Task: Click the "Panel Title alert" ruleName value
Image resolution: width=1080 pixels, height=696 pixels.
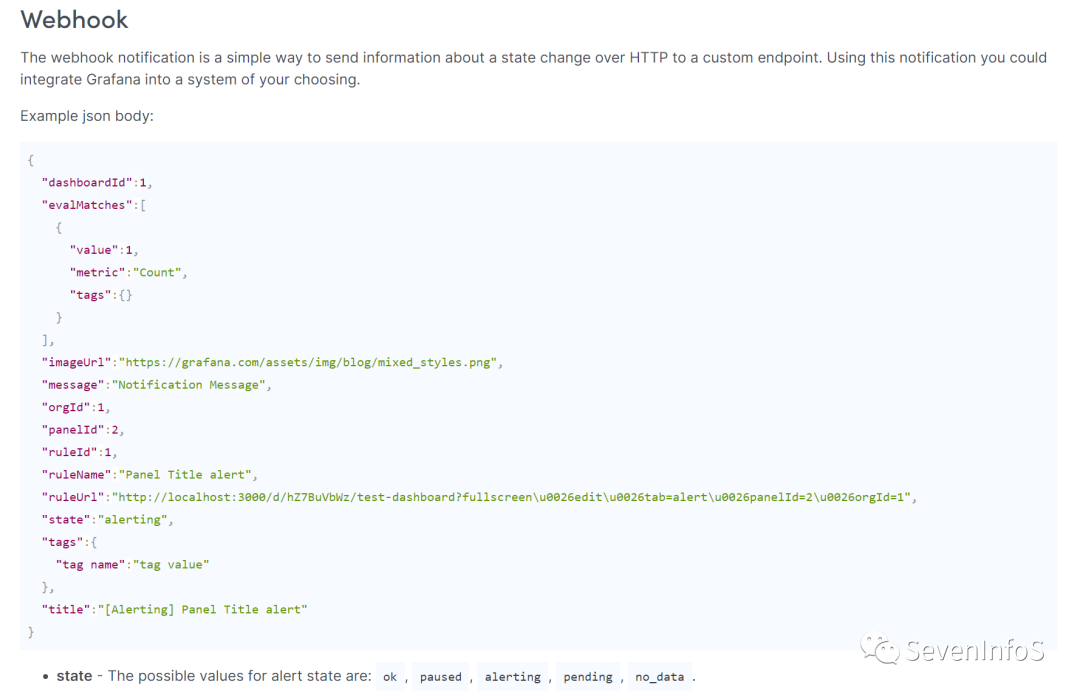Action: pyautogui.click(x=189, y=475)
